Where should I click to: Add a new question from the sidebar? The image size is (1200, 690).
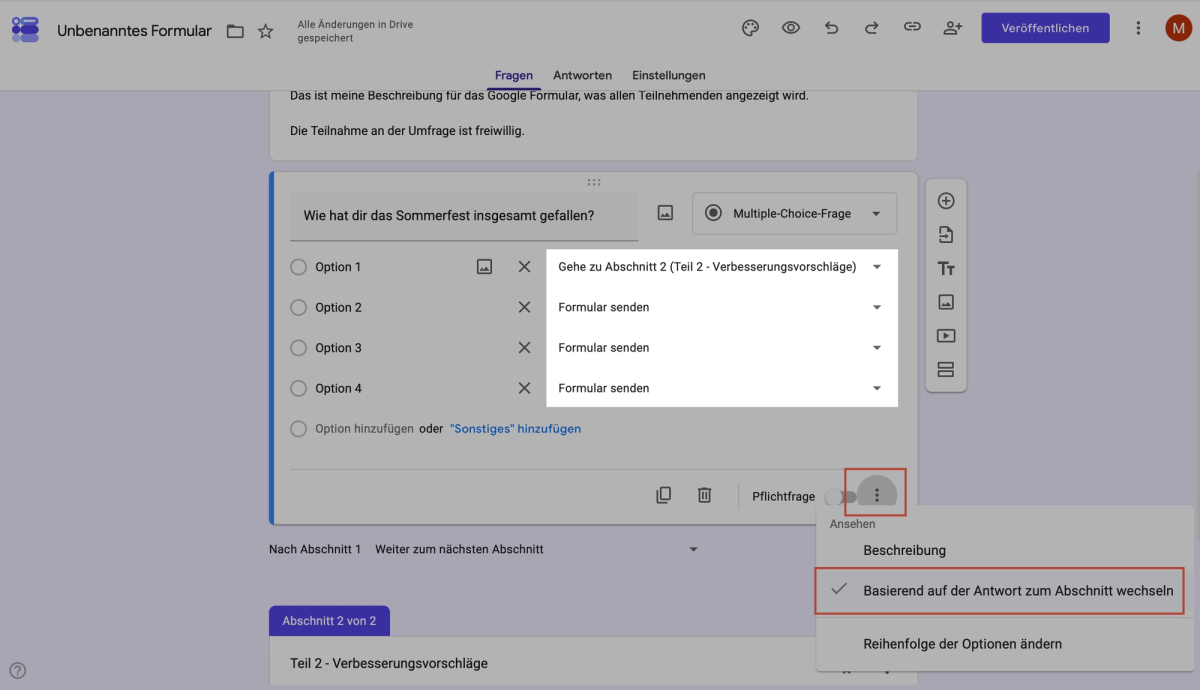point(946,201)
